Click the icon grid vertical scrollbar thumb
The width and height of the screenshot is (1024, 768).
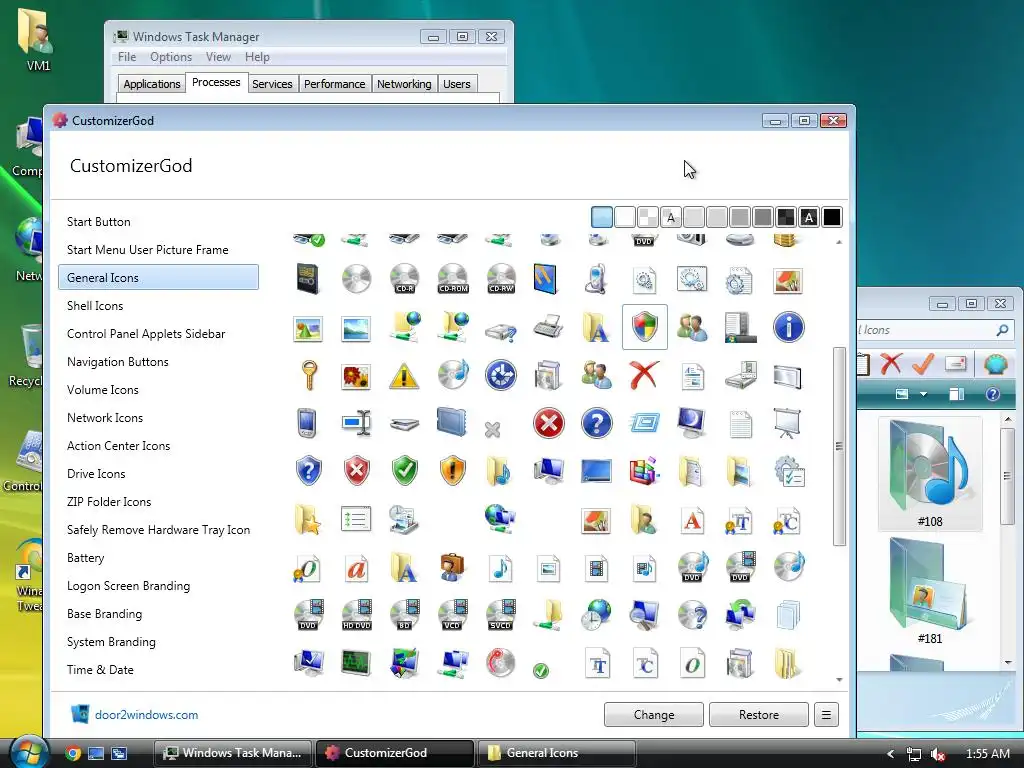[839, 446]
